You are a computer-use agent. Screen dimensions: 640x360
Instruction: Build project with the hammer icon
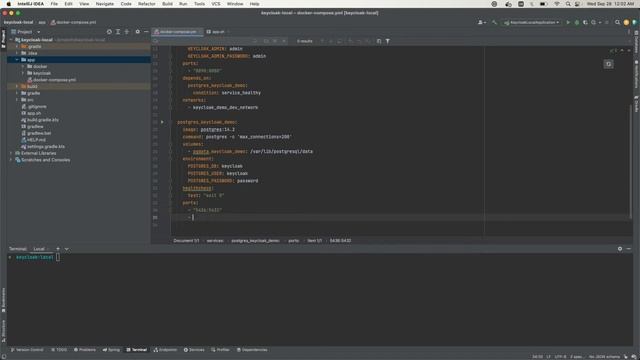click(x=494, y=22)
